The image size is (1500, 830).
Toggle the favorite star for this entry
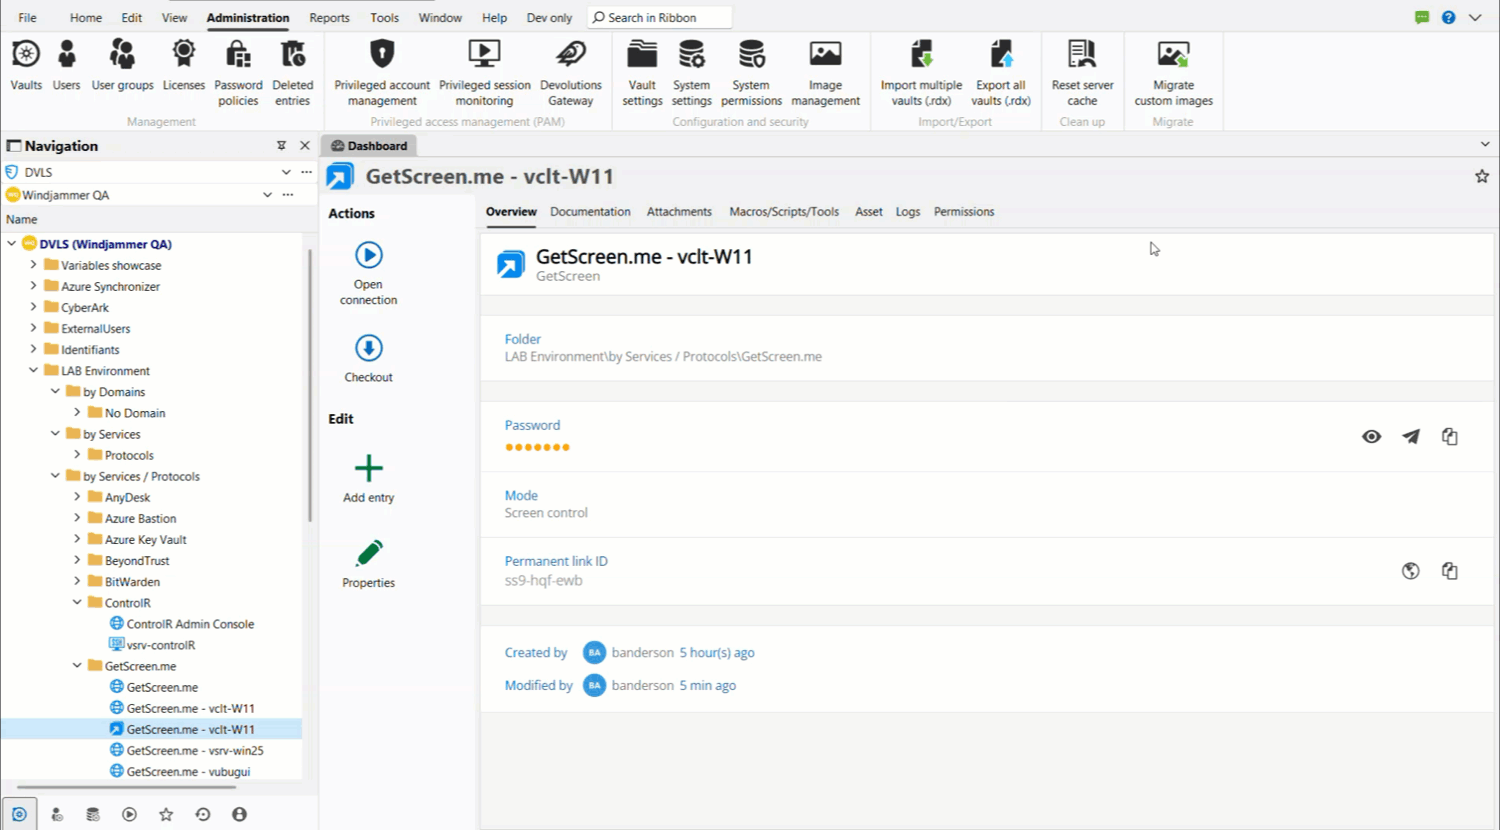coord(1481,176)
